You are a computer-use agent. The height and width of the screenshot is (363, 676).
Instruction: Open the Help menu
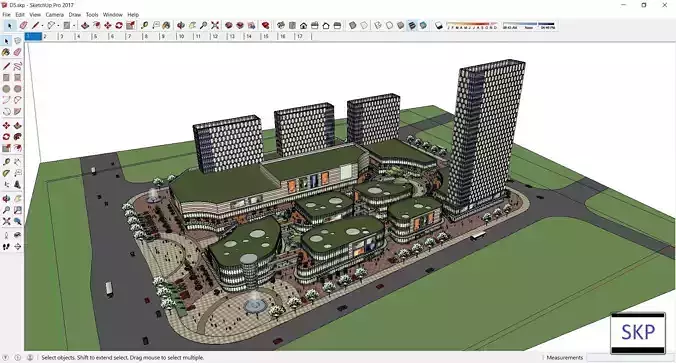point(133,15)
